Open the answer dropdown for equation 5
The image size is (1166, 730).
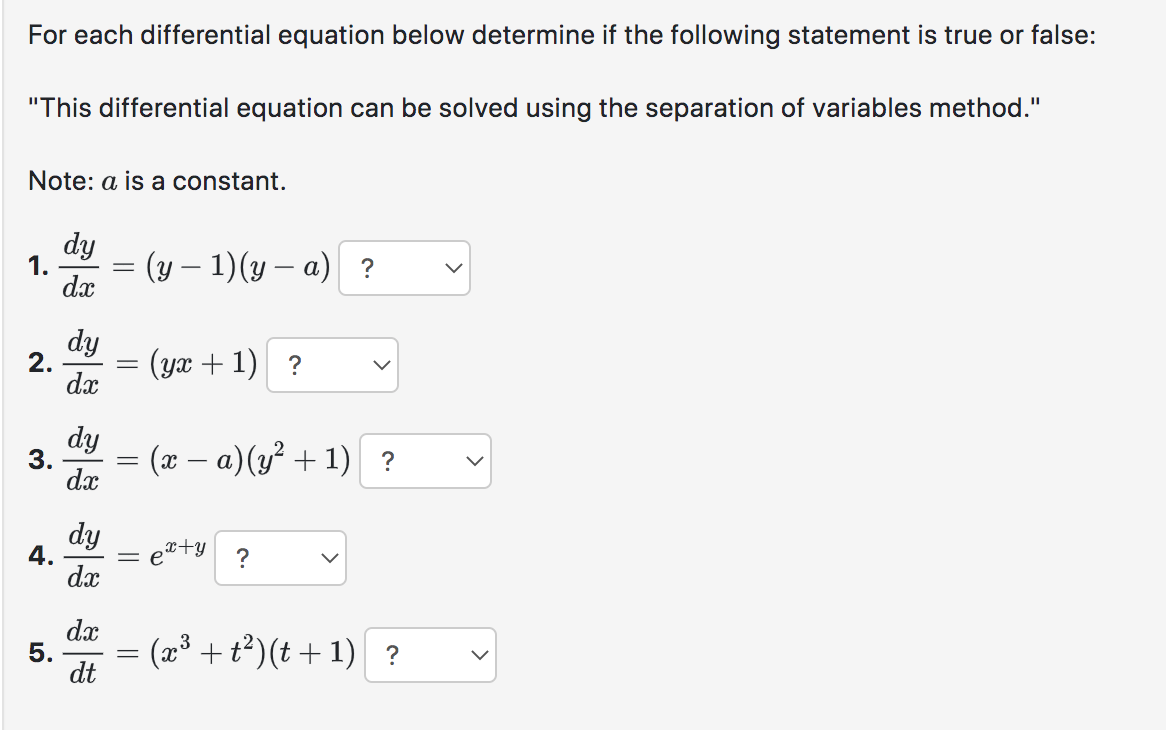[x=430, y=655]
